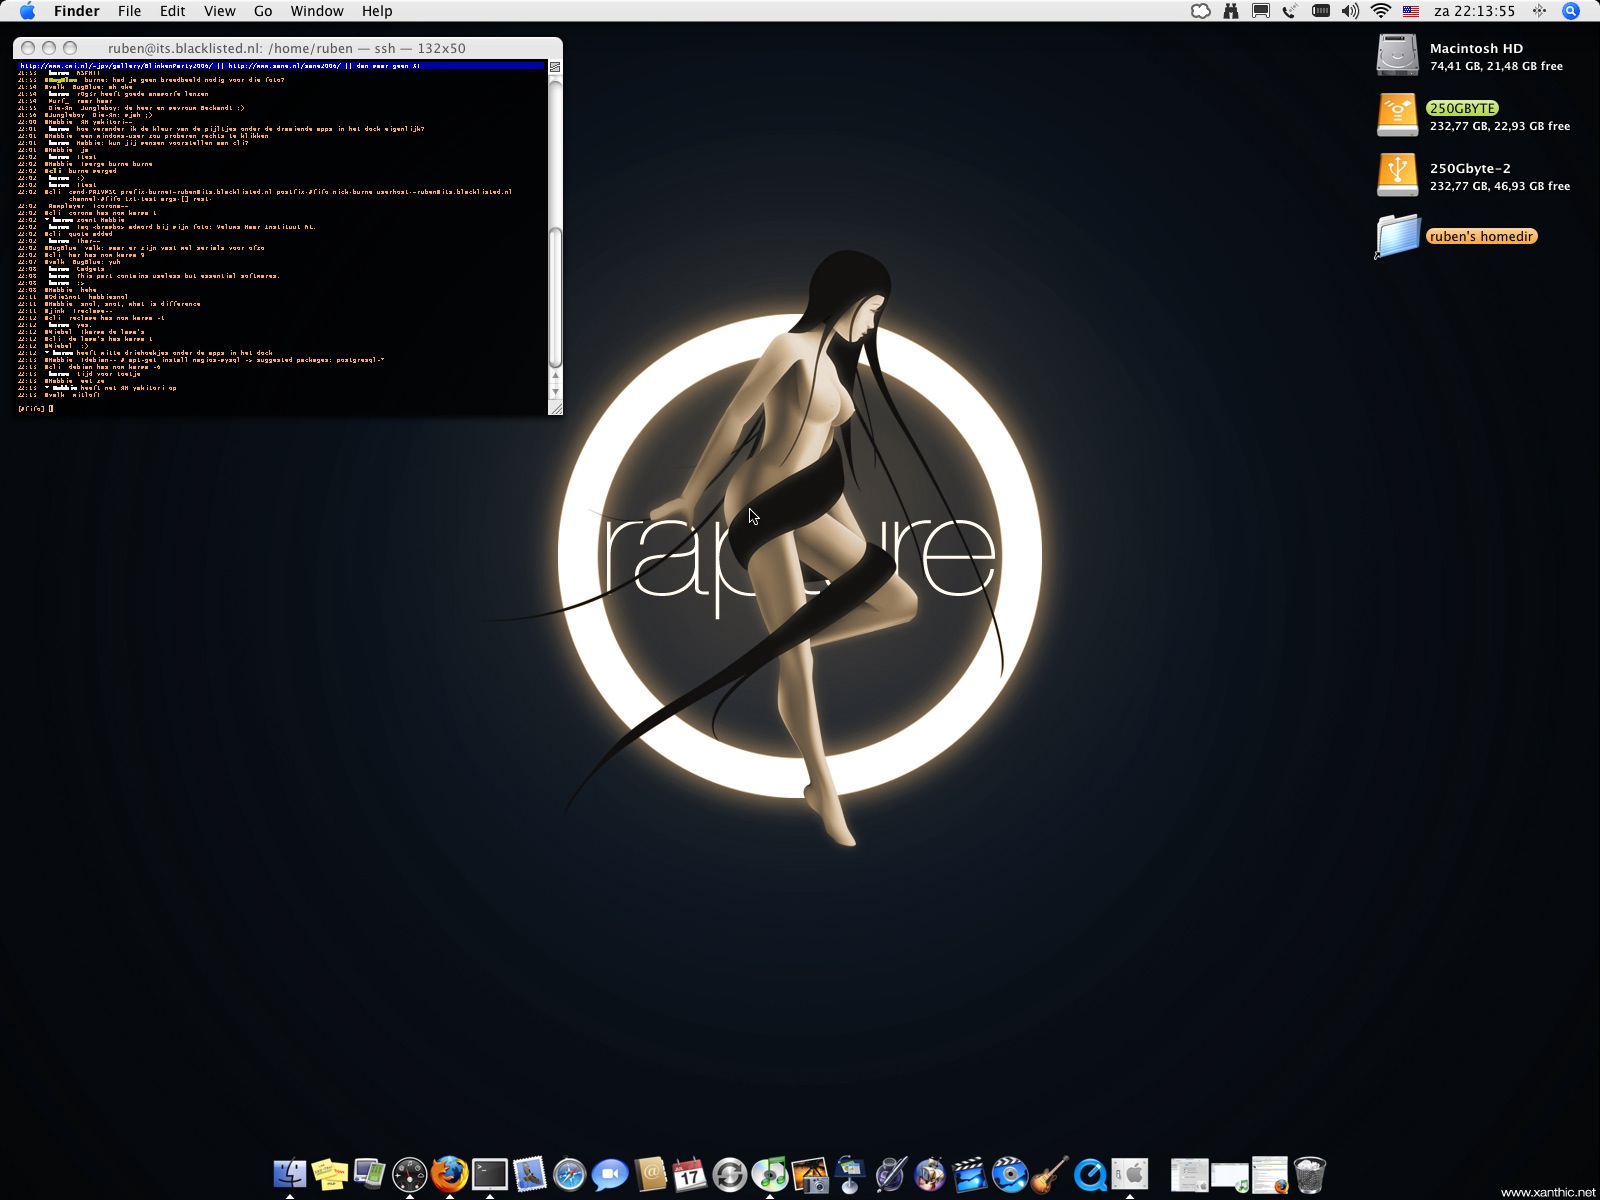The image size is (1600, 1200).
Task: Launch Safari from the Dock
Action: (x=570, y=1174)
